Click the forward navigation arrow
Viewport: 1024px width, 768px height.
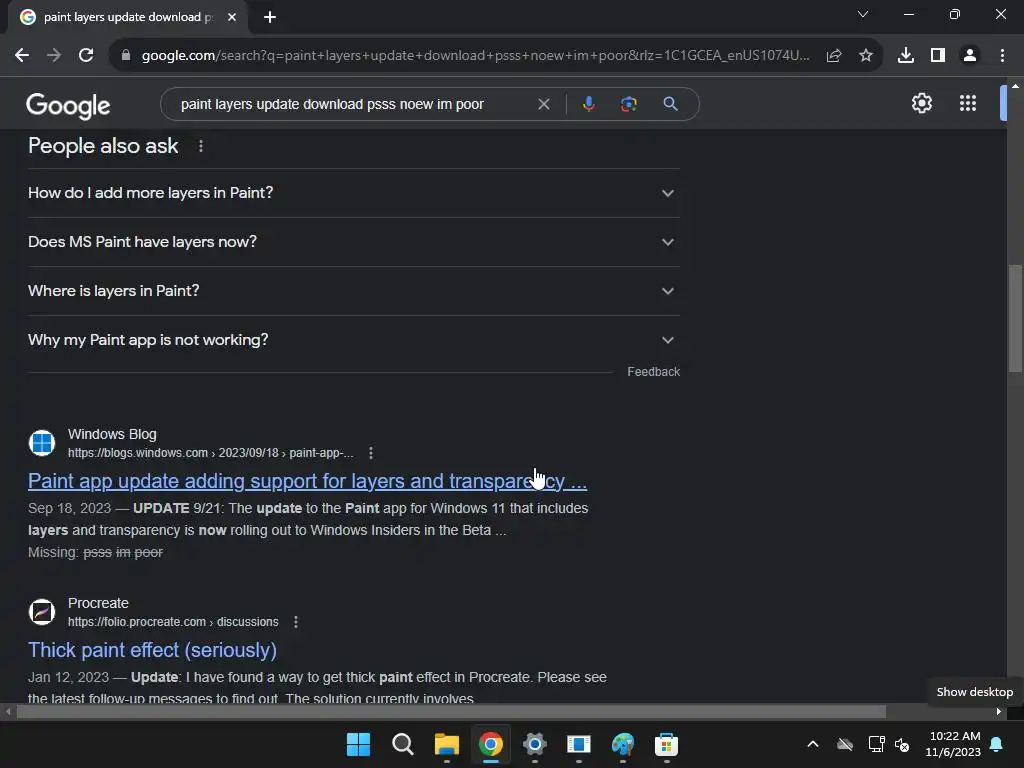point(54,56)
